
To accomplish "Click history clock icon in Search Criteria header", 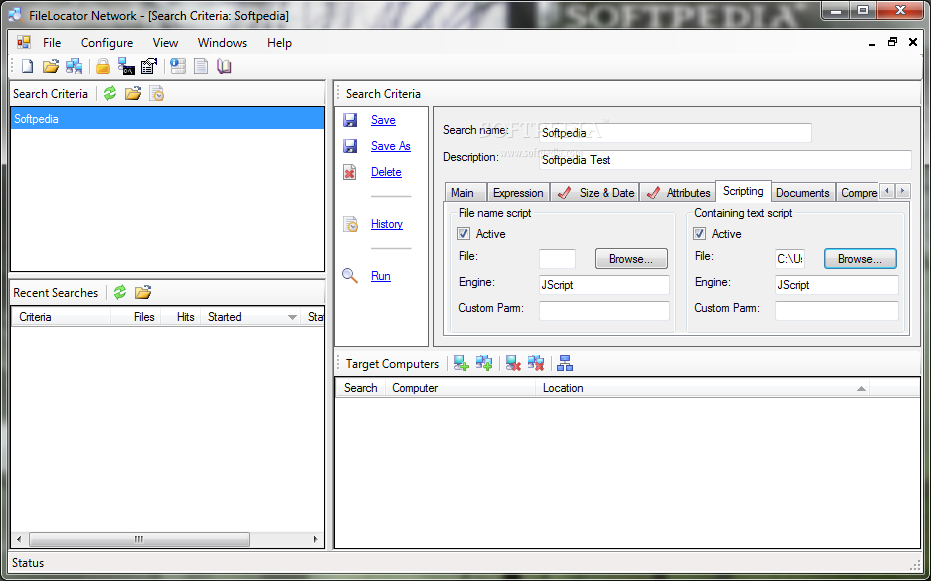I will pyautogui.click(x=156, y=93).
